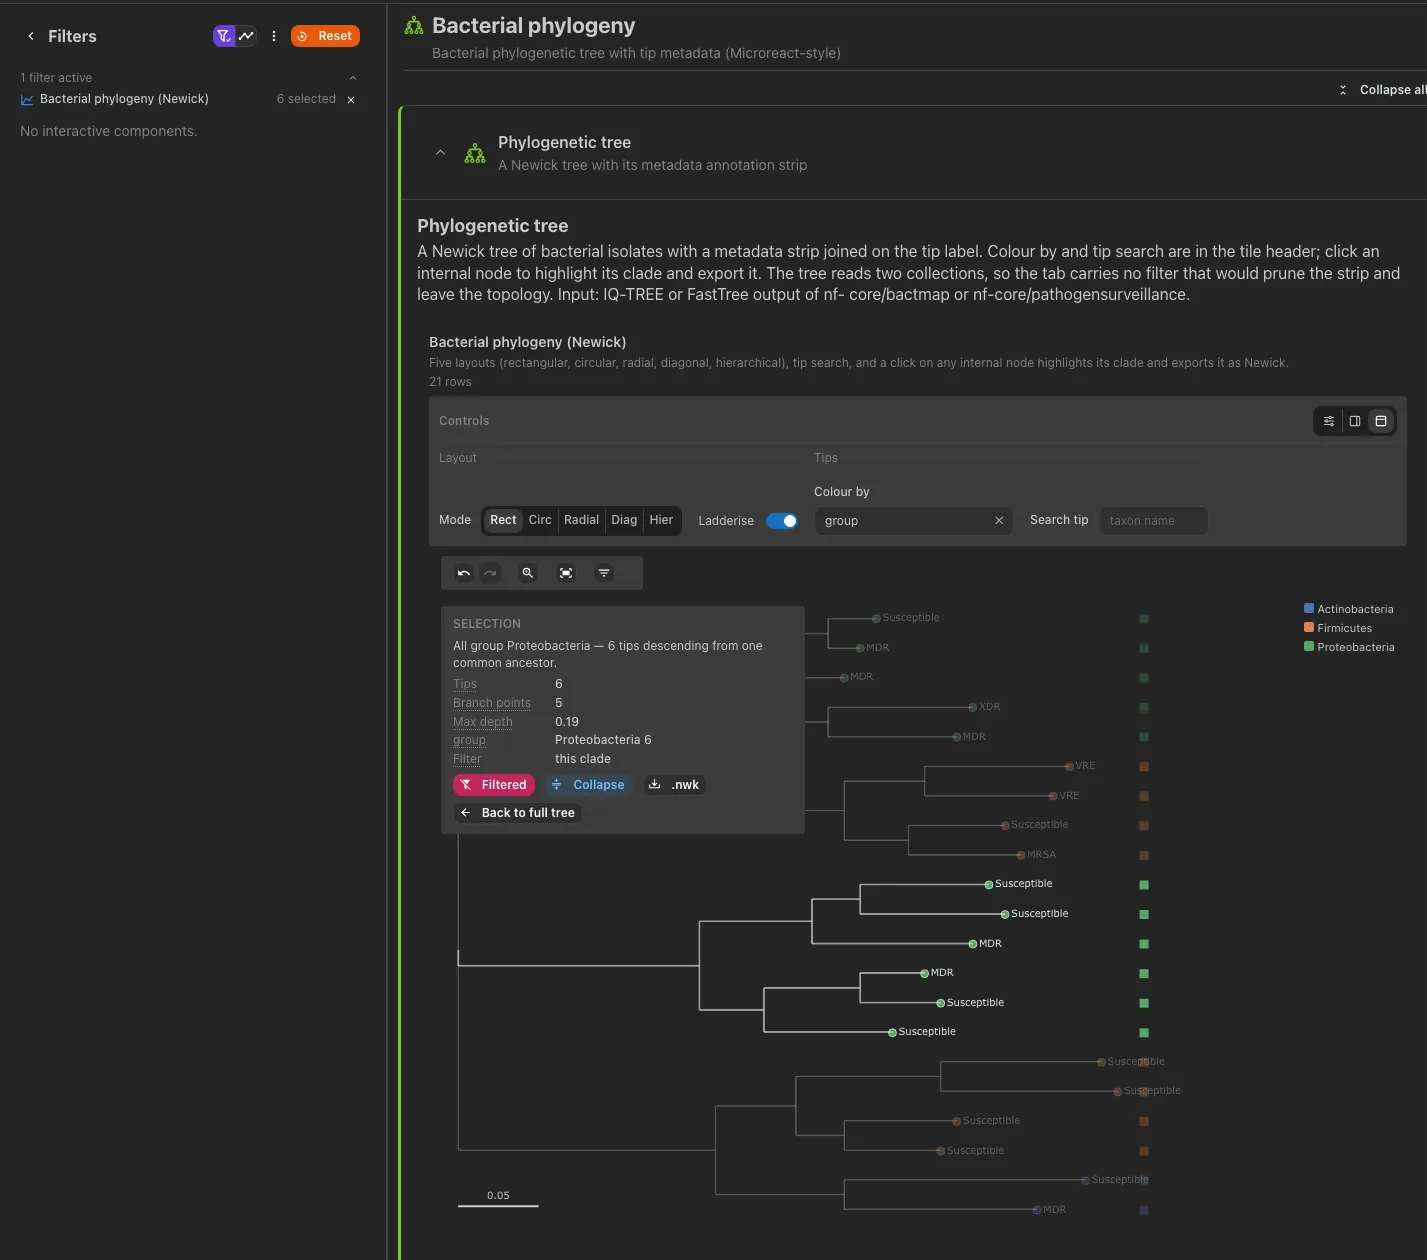Click the back chevron beside Filters

pos(31,36)
